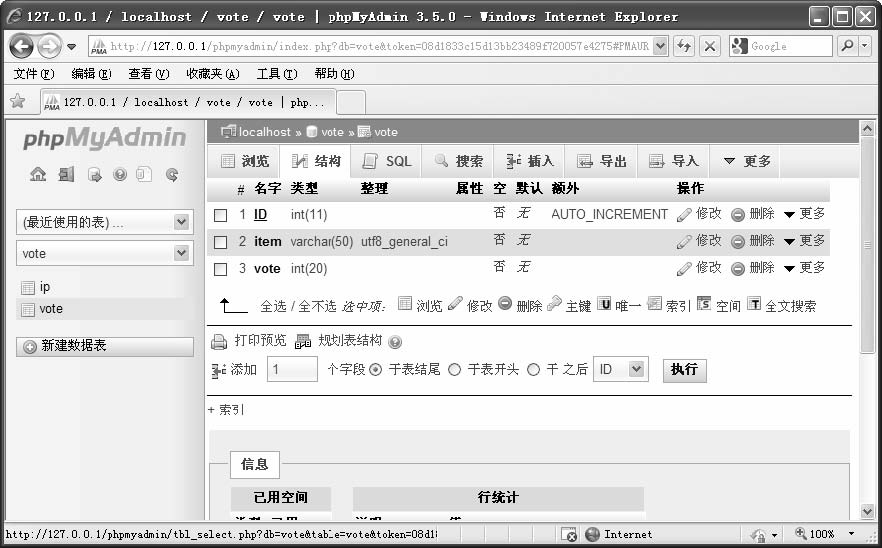Click the 新建数据表 create table button

pyautogui.click(x=105, y=346)
